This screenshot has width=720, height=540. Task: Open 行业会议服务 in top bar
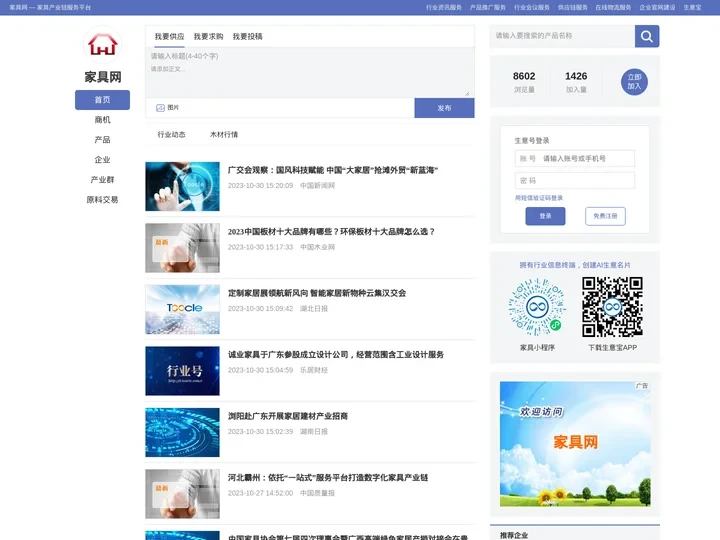pos(532,7)
